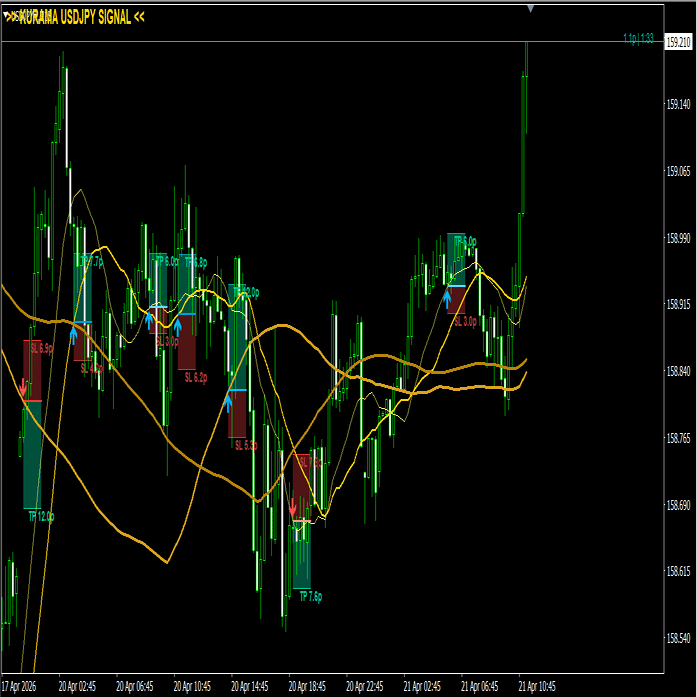Viewport: 697px width, 697px height.
Task: Click the red sell arrow near SL 6.9p
Action: (x=23, y=388)
